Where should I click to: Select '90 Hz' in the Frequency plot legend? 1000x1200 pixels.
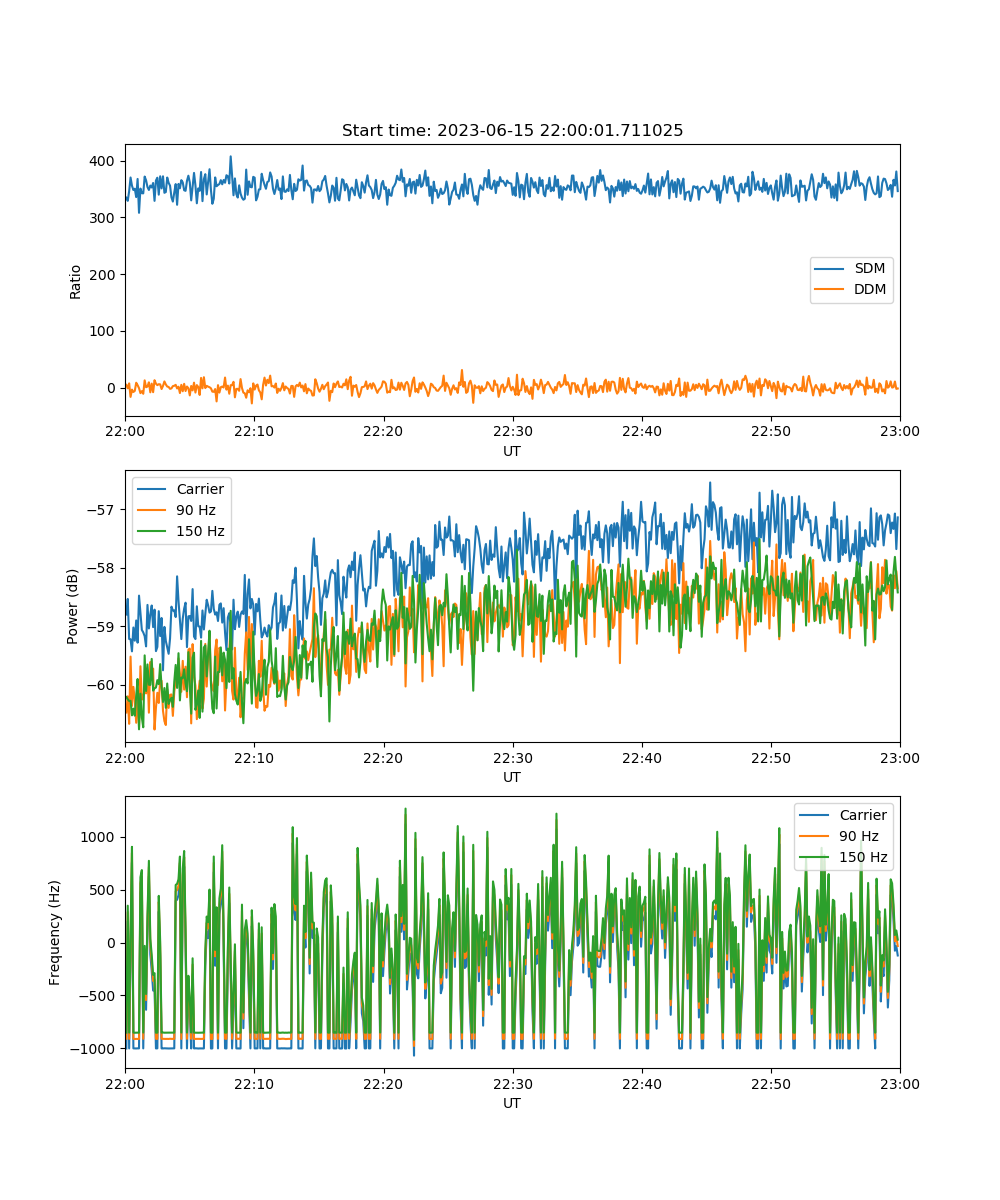[859, 836]
